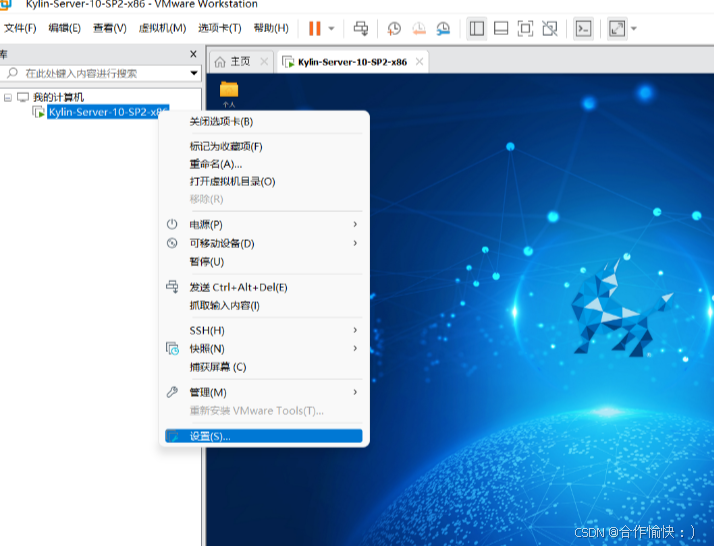Choose 打开虚拟机目录(O) in the context menu
The height and width of the screenshot is (546, 714).
point(264,182)
